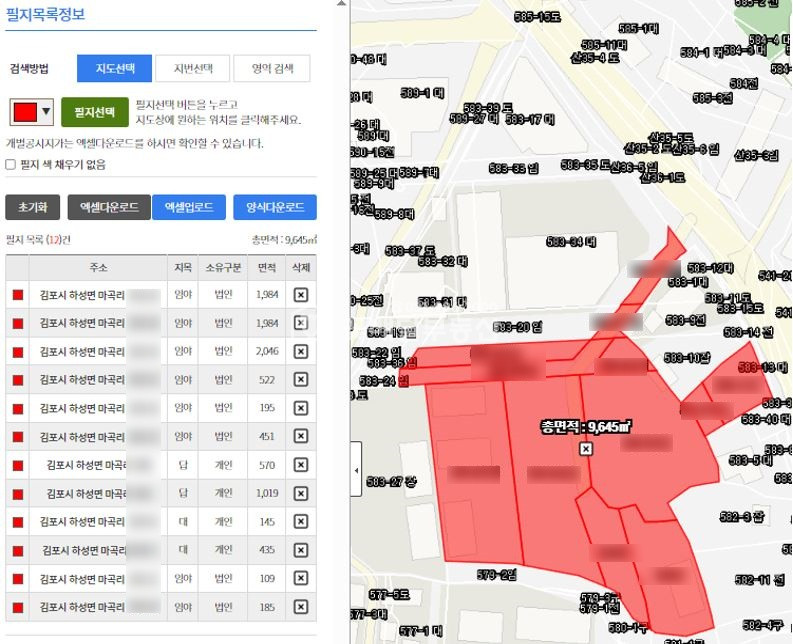Click the 583-27 장 map label
The width and height of the screenshot is (793, 644).
tap(391, 482)
